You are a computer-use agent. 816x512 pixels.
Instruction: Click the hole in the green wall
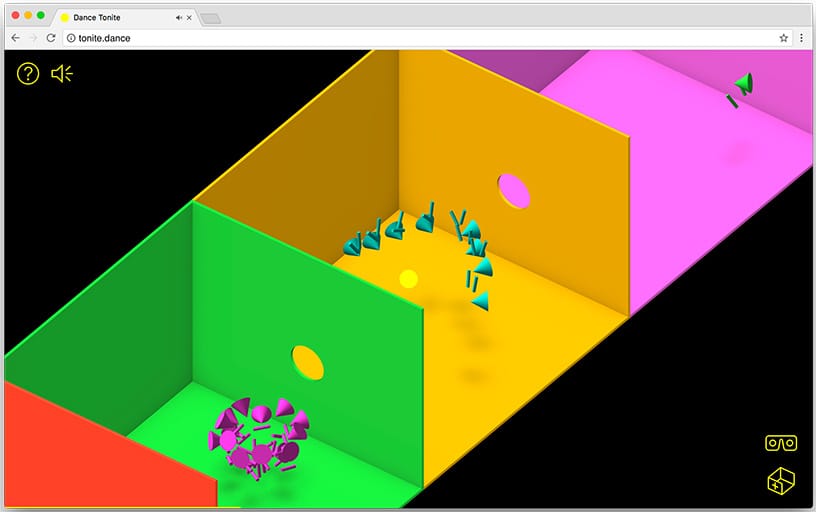[308, 361]
